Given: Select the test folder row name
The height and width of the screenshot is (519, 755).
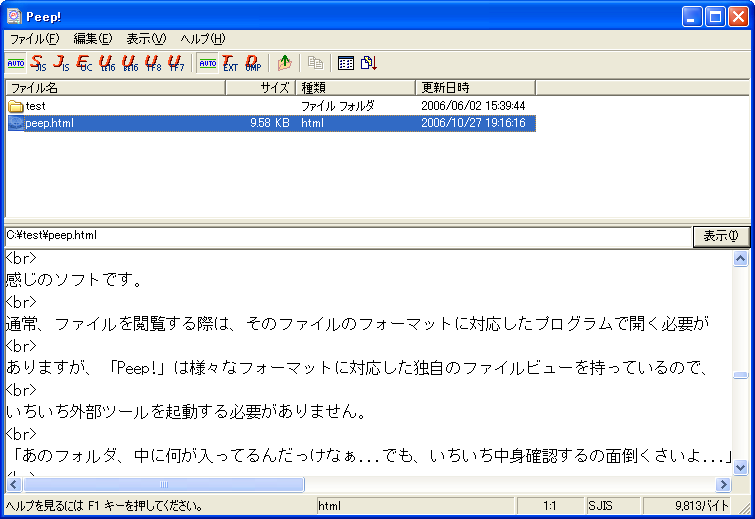Looking at the screenshot, I should pos(35,106).
